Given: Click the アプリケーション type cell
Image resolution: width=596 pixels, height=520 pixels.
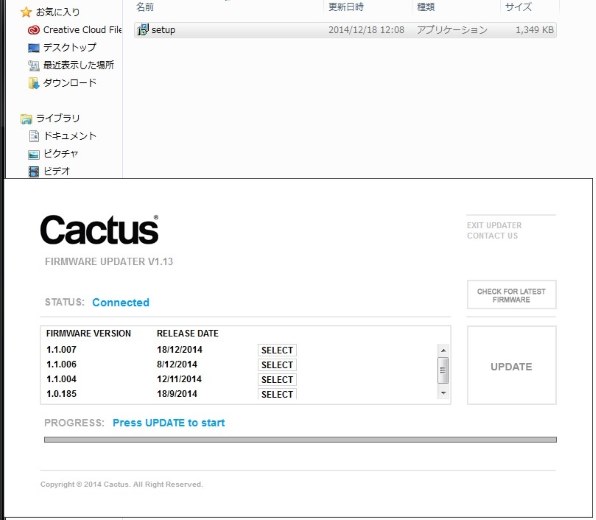Looking at the screenshot, I should pyautogui.click(x=452, y=30).
